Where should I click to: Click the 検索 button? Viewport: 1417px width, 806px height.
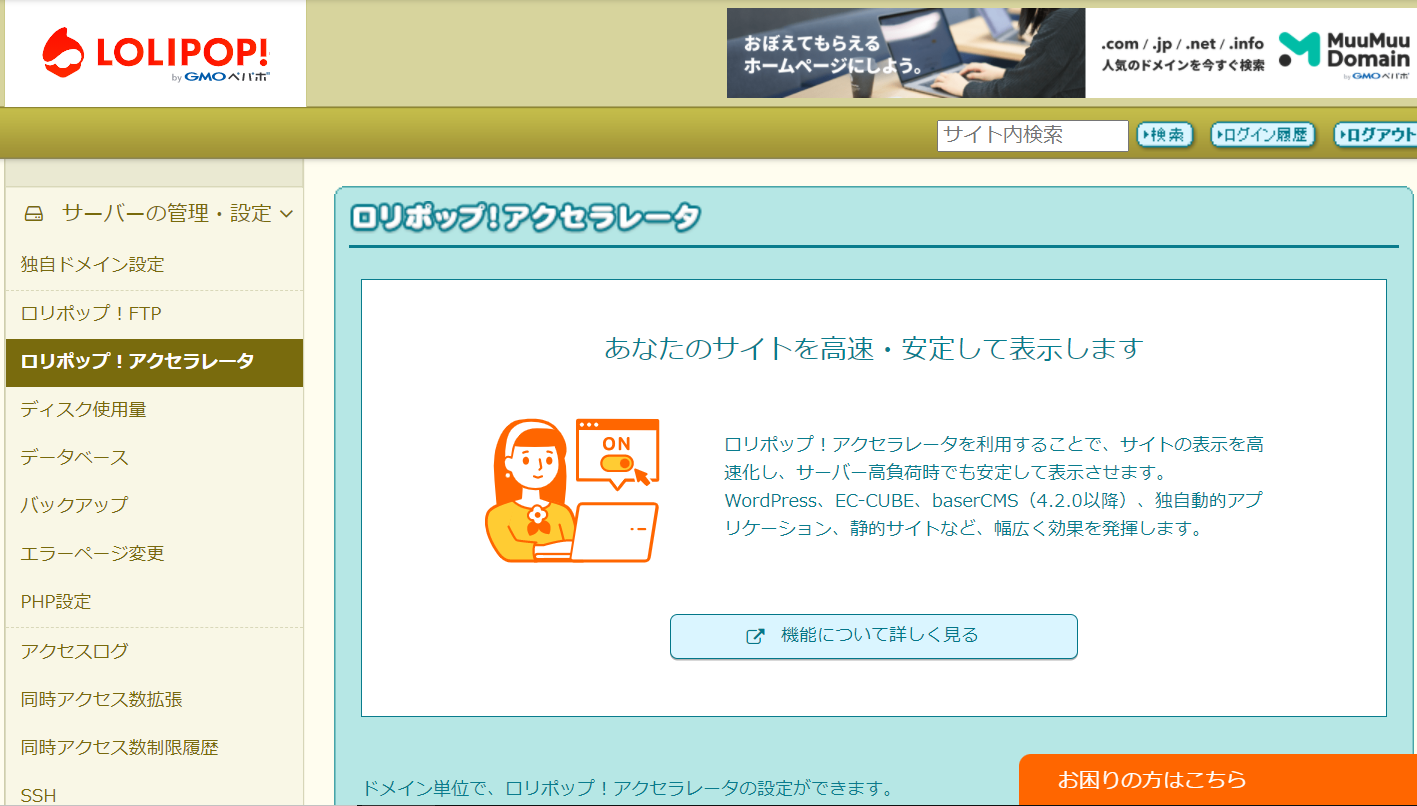click(1165, 135)
